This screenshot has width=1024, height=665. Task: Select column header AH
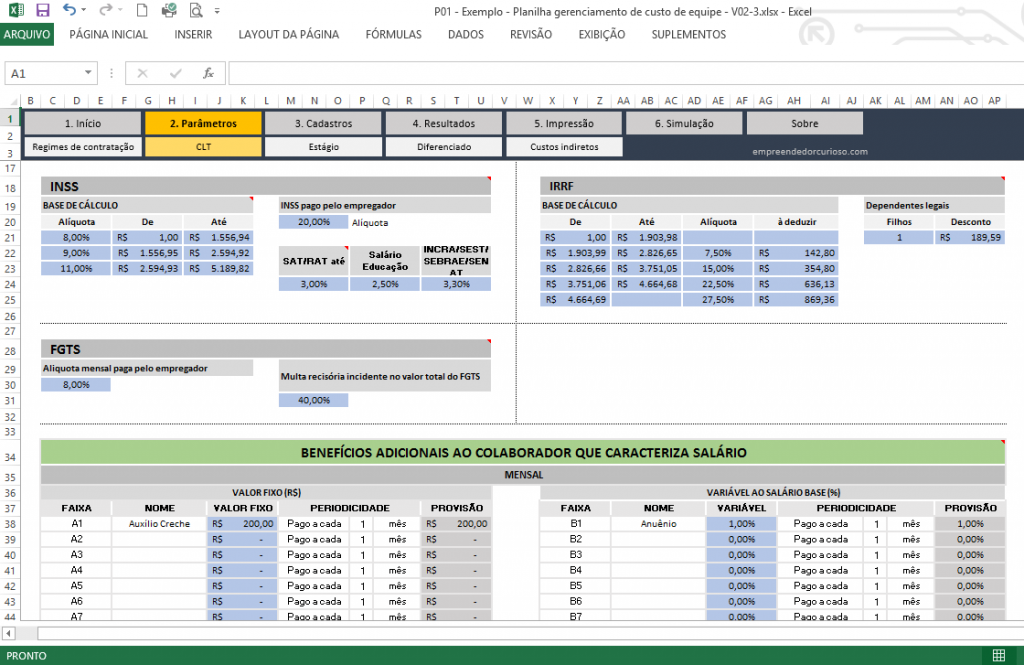point(793,101)
